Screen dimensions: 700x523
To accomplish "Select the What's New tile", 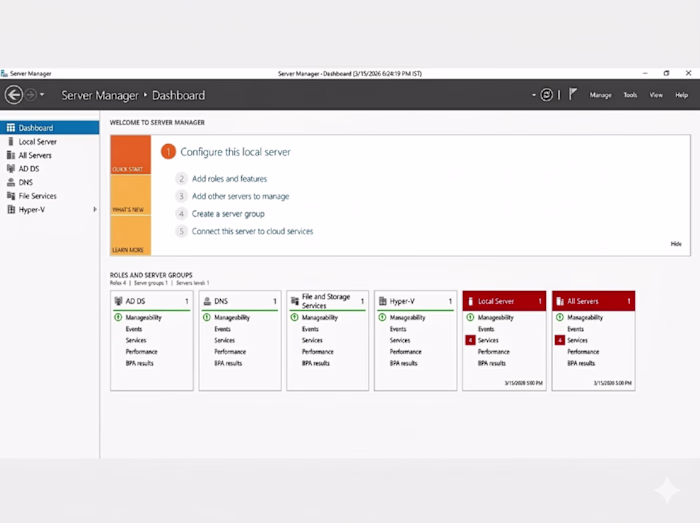I will pos(131,195).
